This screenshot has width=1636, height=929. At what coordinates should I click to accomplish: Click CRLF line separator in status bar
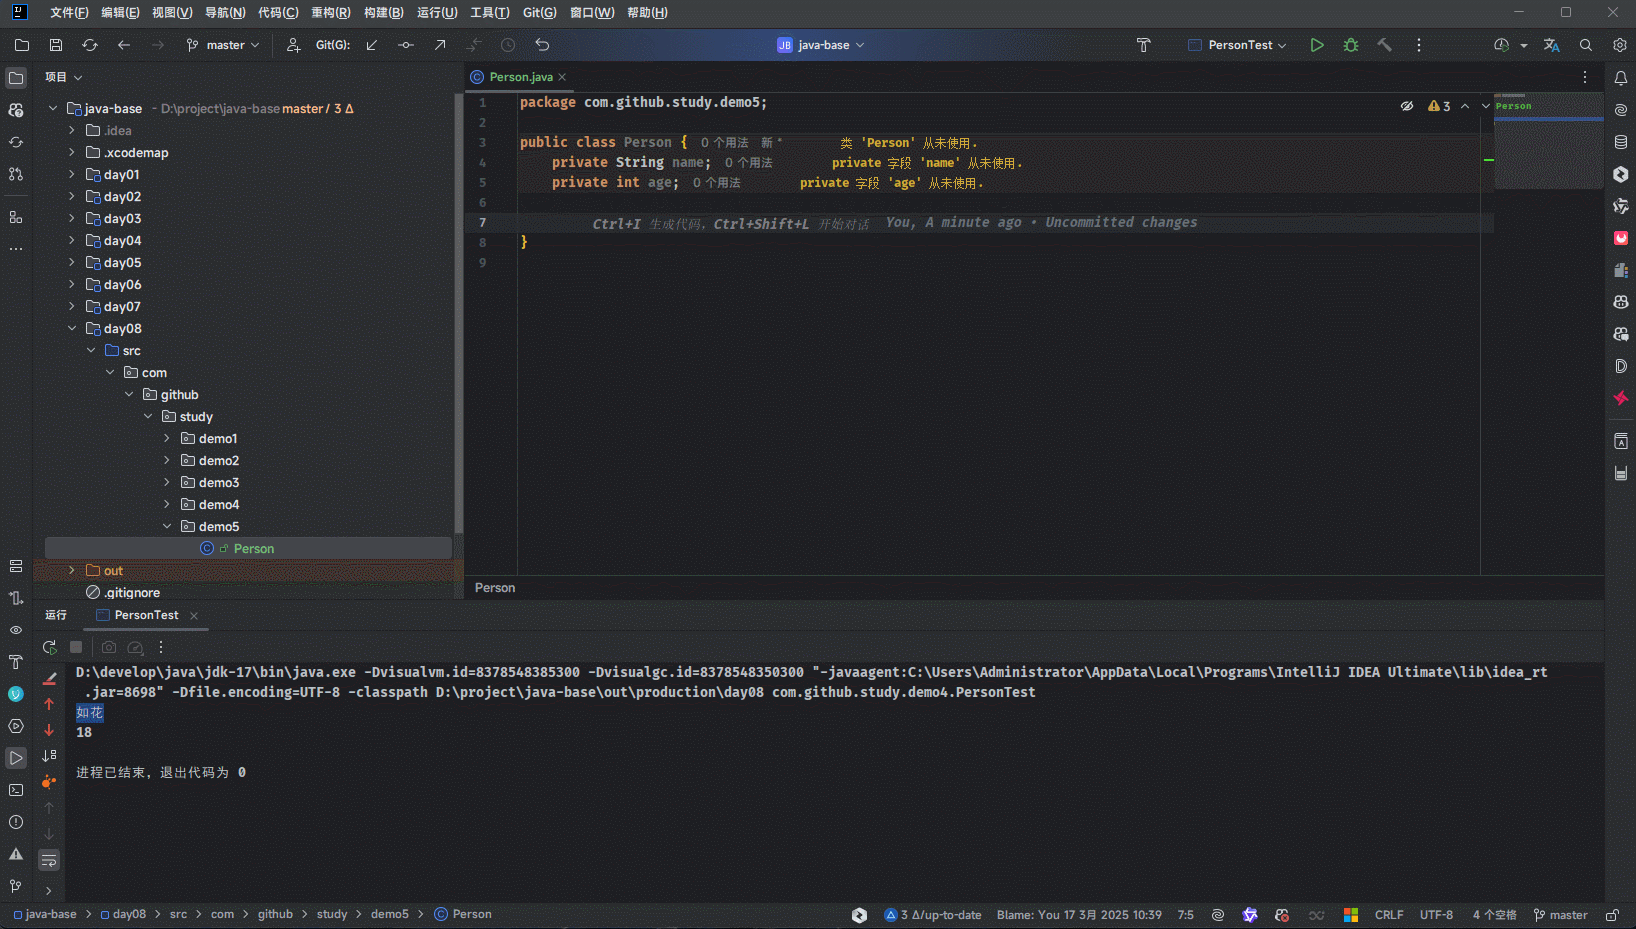click(1388, 915)
